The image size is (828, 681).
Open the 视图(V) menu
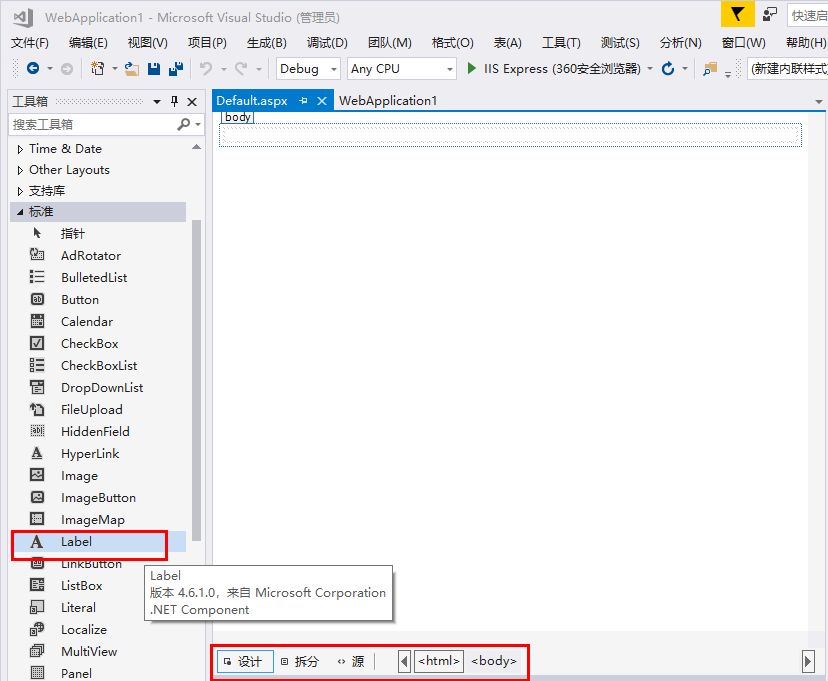[147, 43]
